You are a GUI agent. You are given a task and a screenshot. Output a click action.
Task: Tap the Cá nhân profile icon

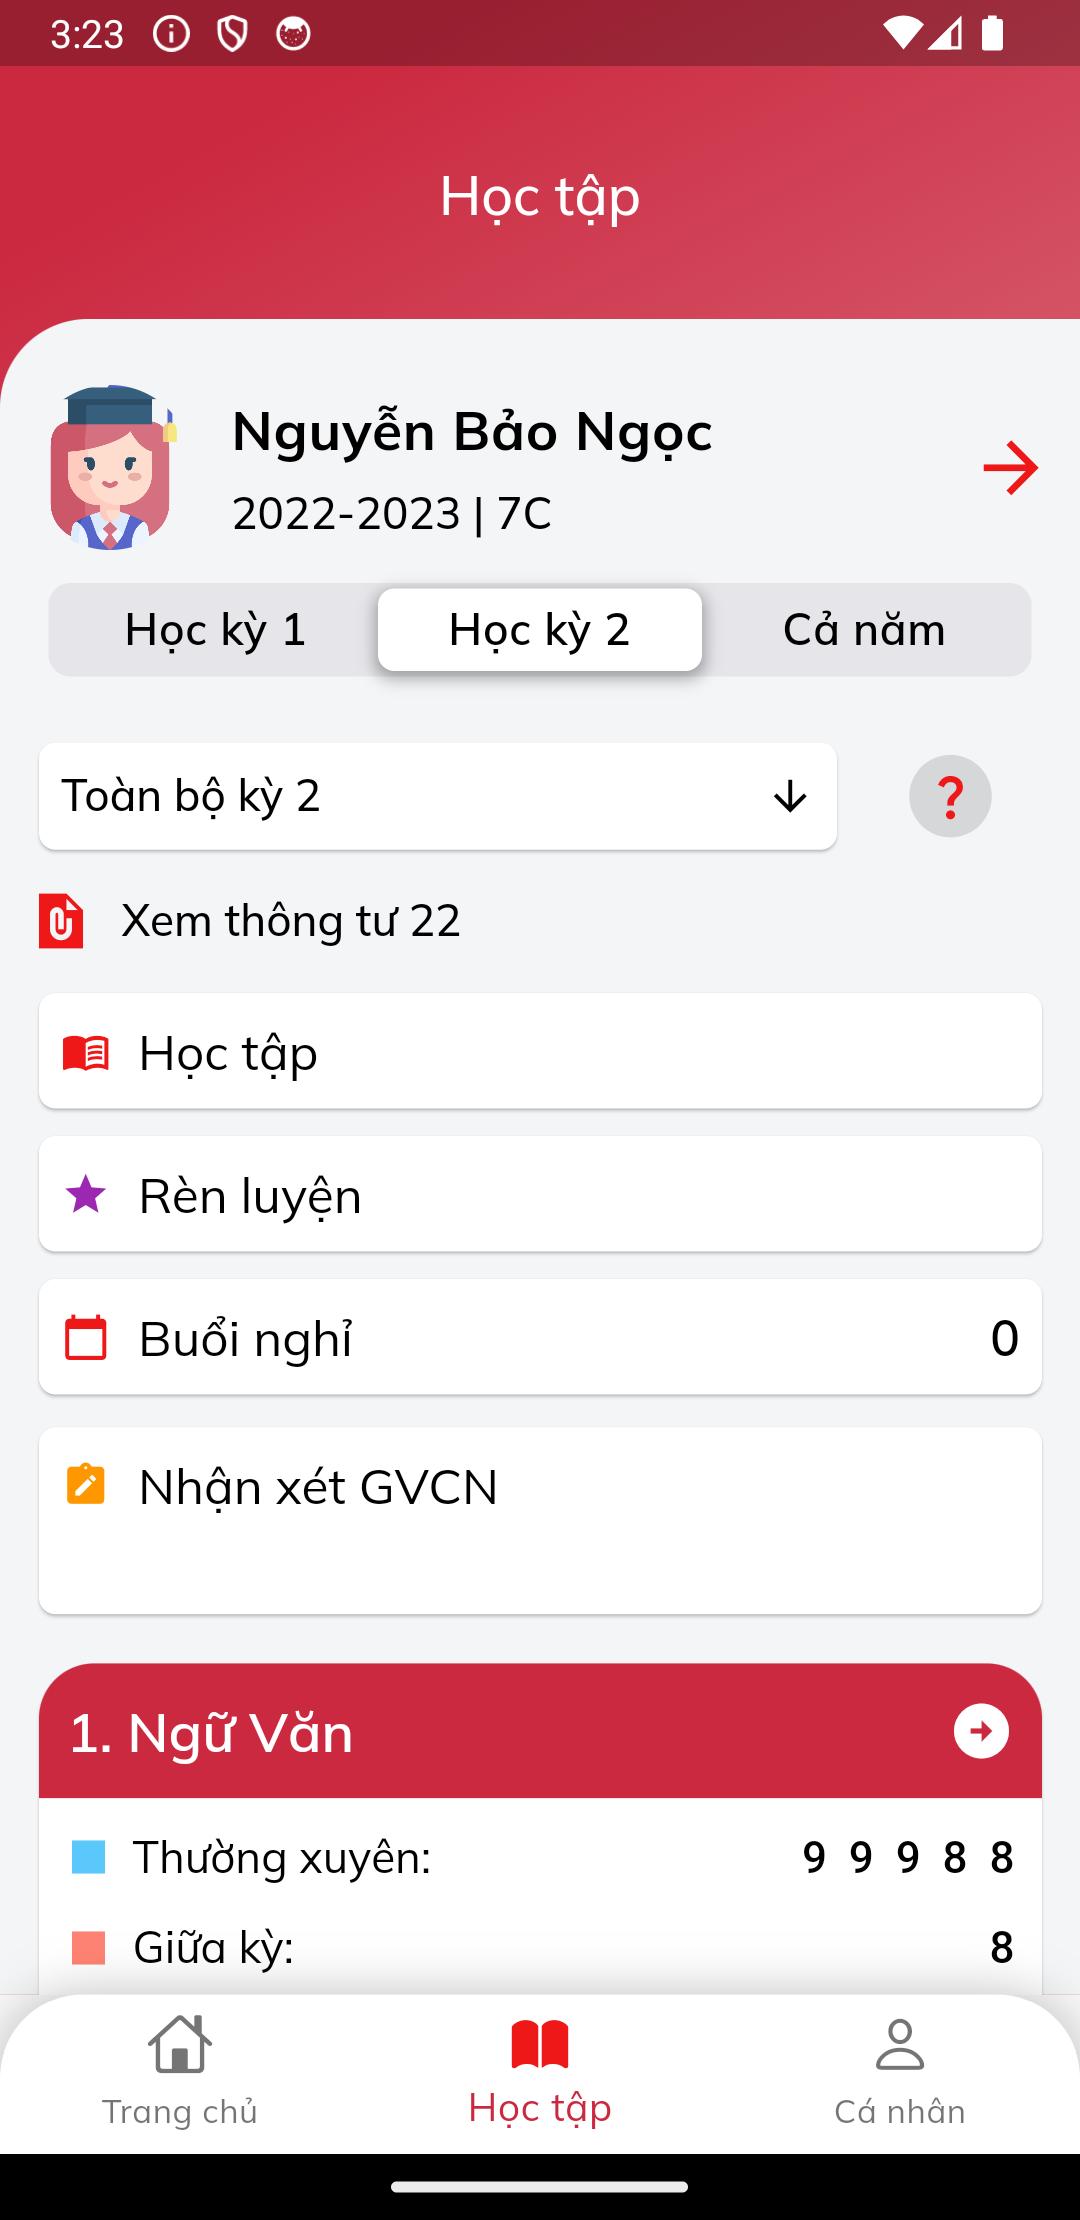pyautogui.click(x=899, y=2044)
